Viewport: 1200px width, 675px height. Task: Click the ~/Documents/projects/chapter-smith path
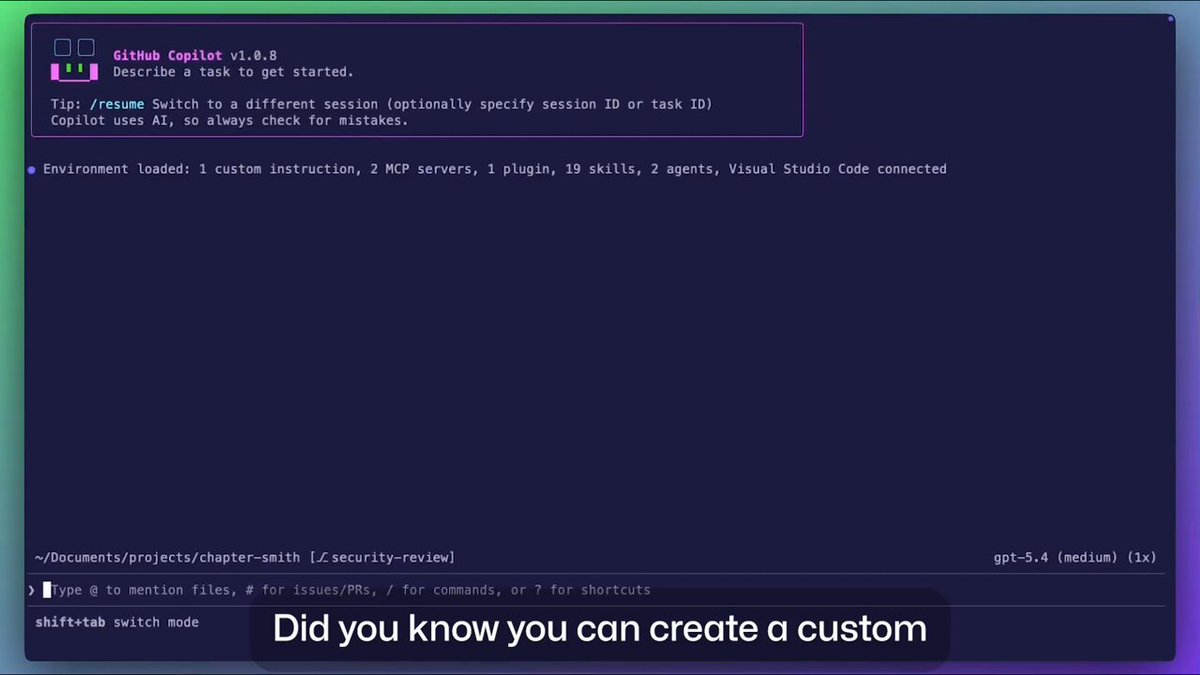tap(168, 557)
